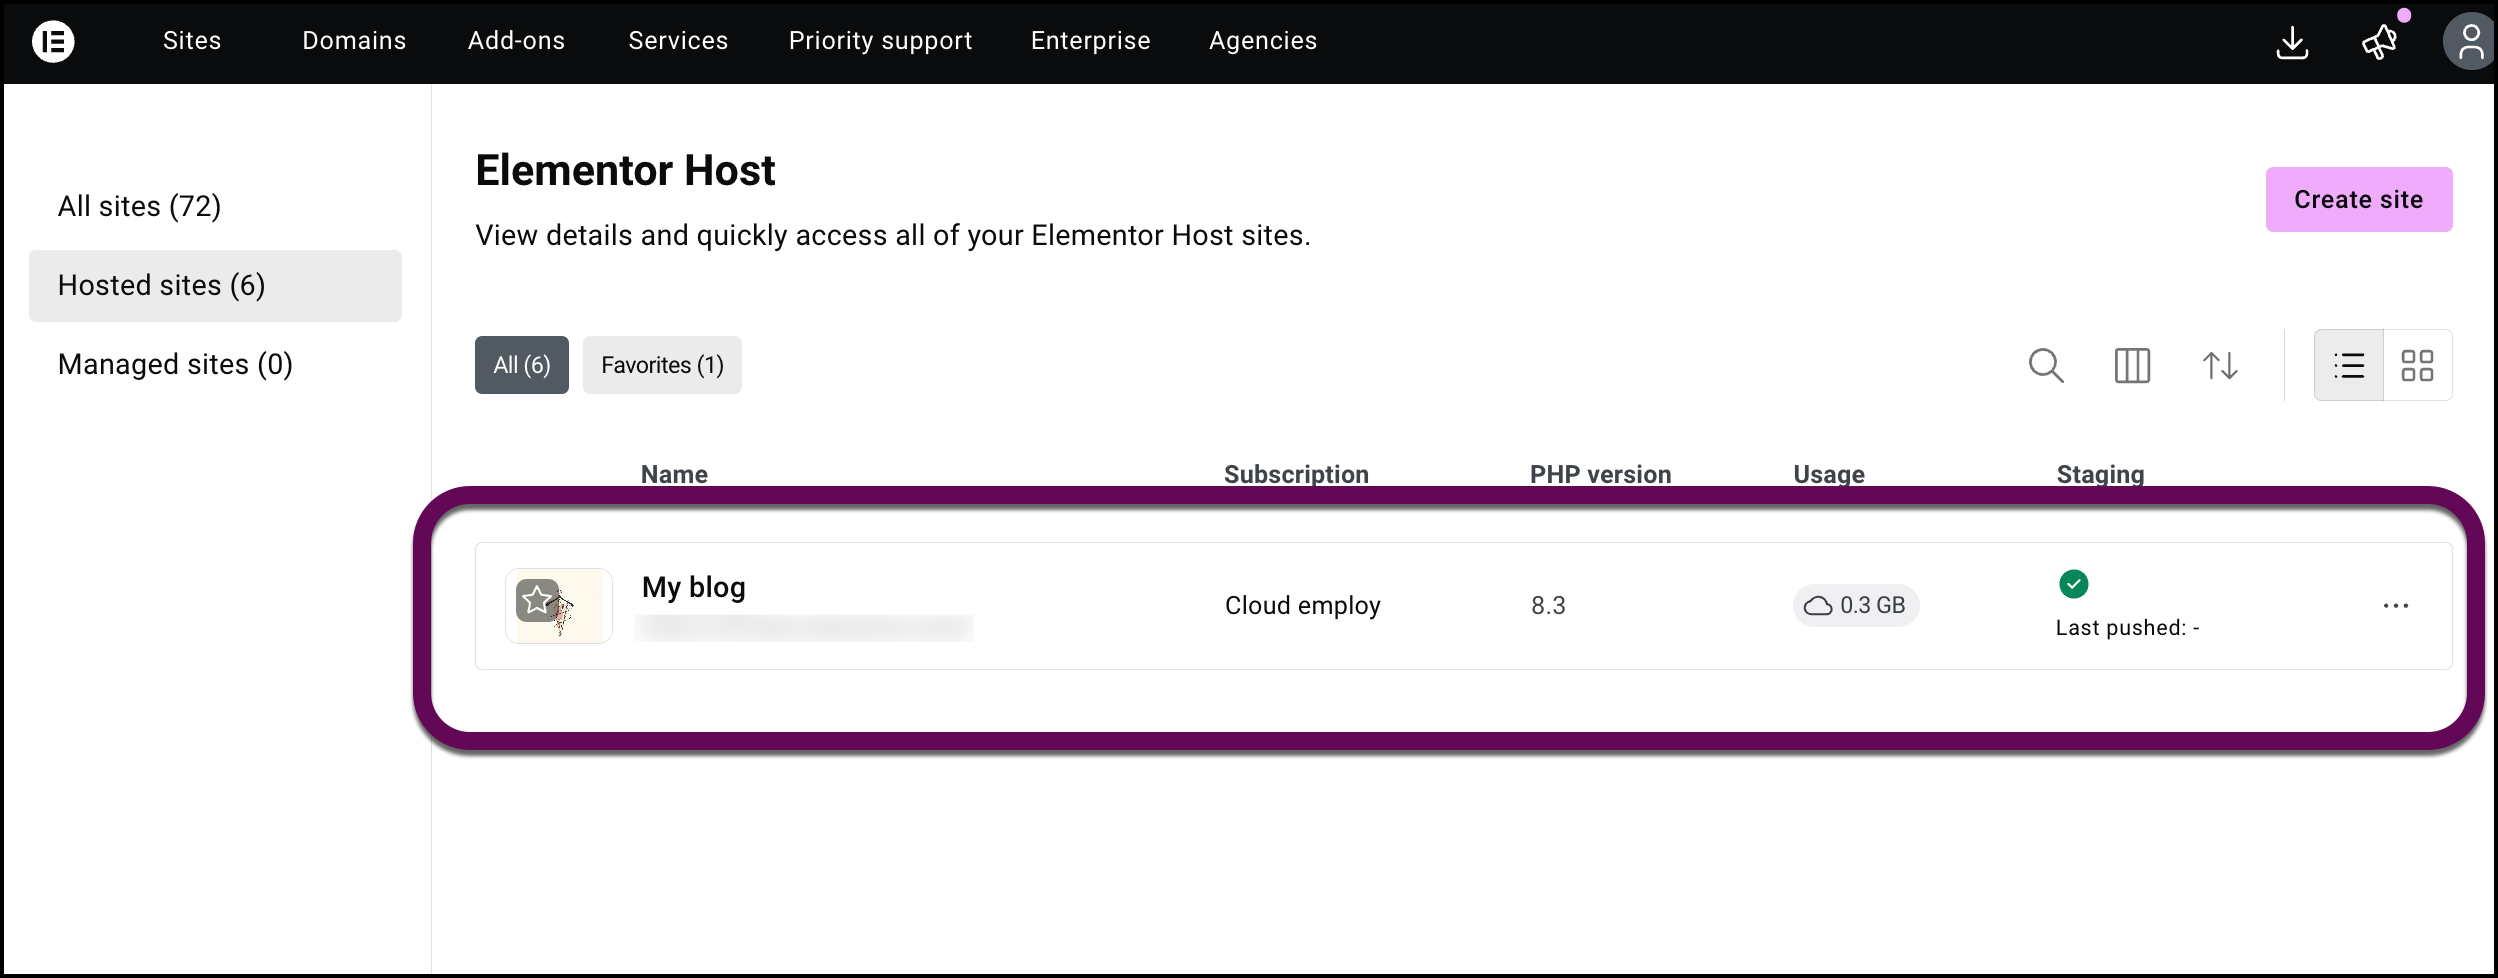This screenshot has height=978, width=2498.
Task: Open the megaphone announcements icon
Action: tap(2380, 42)
